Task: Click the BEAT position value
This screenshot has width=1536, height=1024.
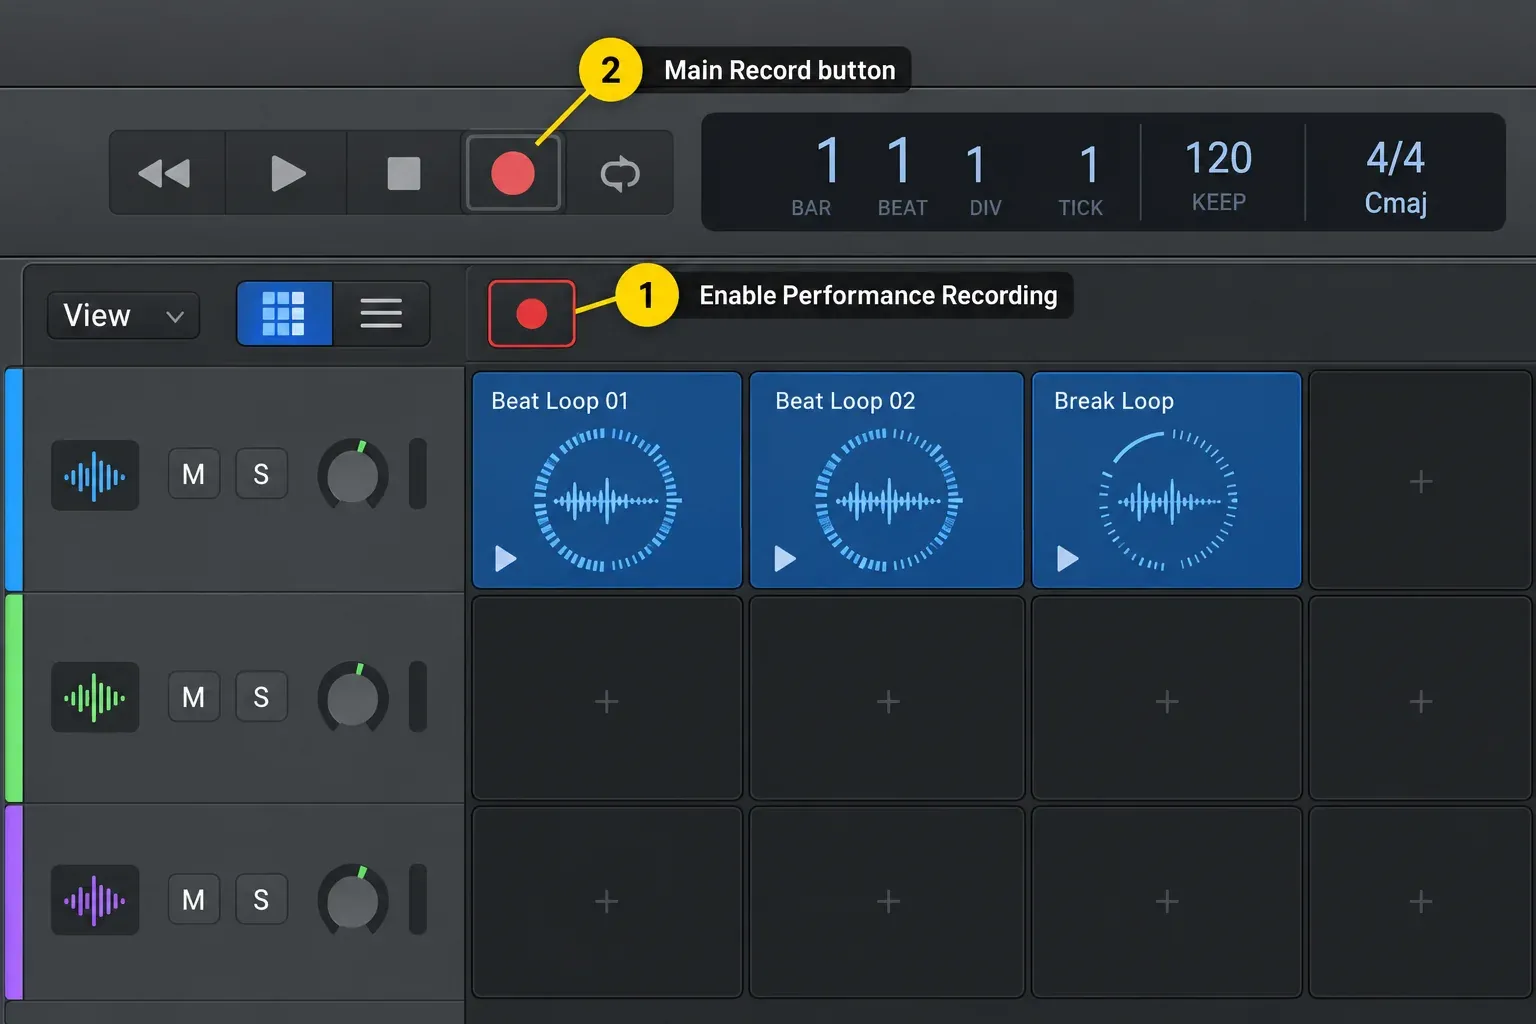Action: point(899,160)
